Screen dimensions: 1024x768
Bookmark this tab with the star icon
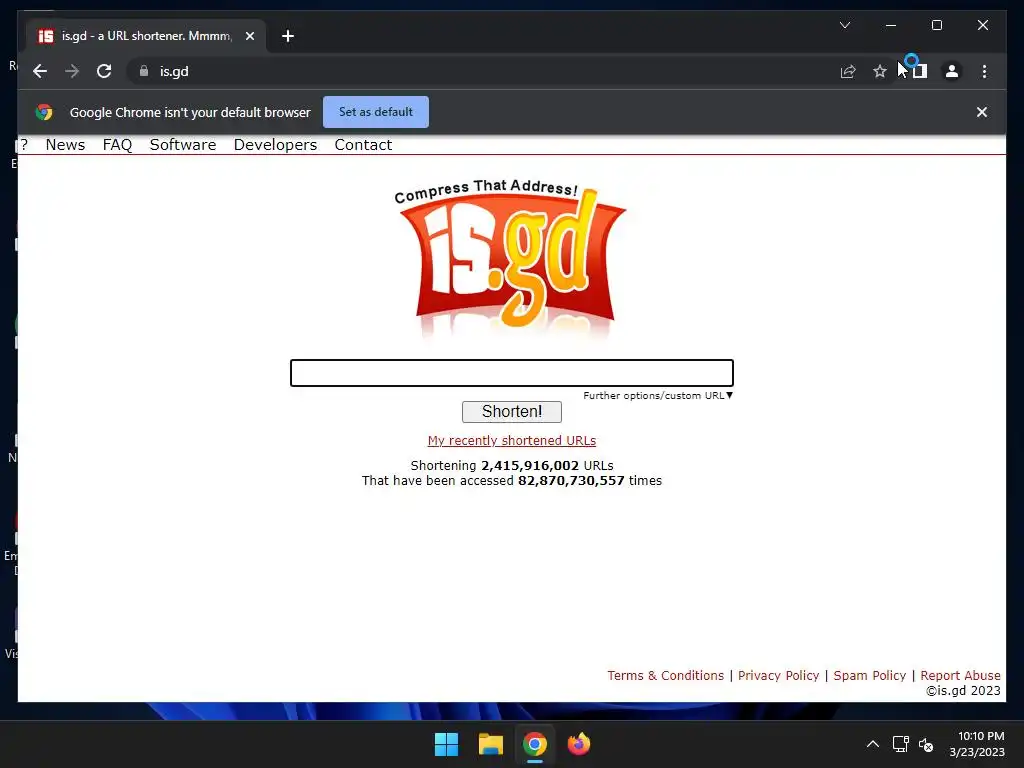[x=880, y=71]
